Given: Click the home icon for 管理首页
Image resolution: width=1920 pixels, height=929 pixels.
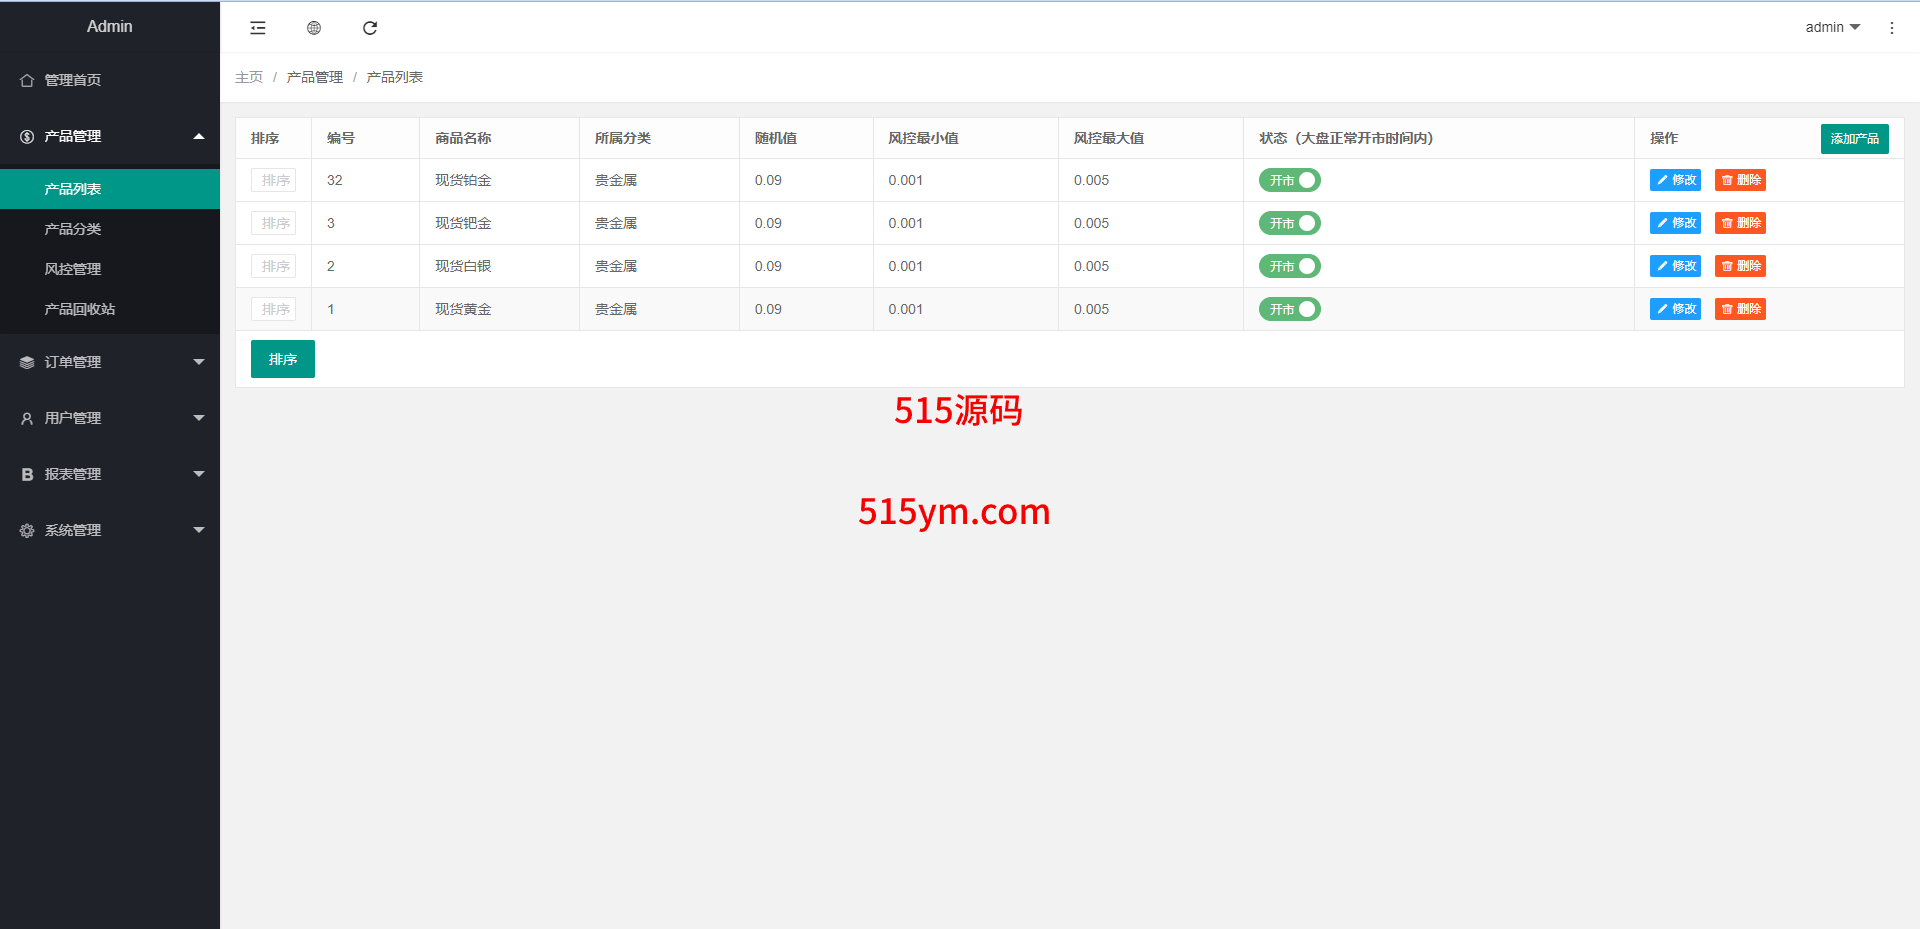Looking at the screenshot, I should pos(27,80).
